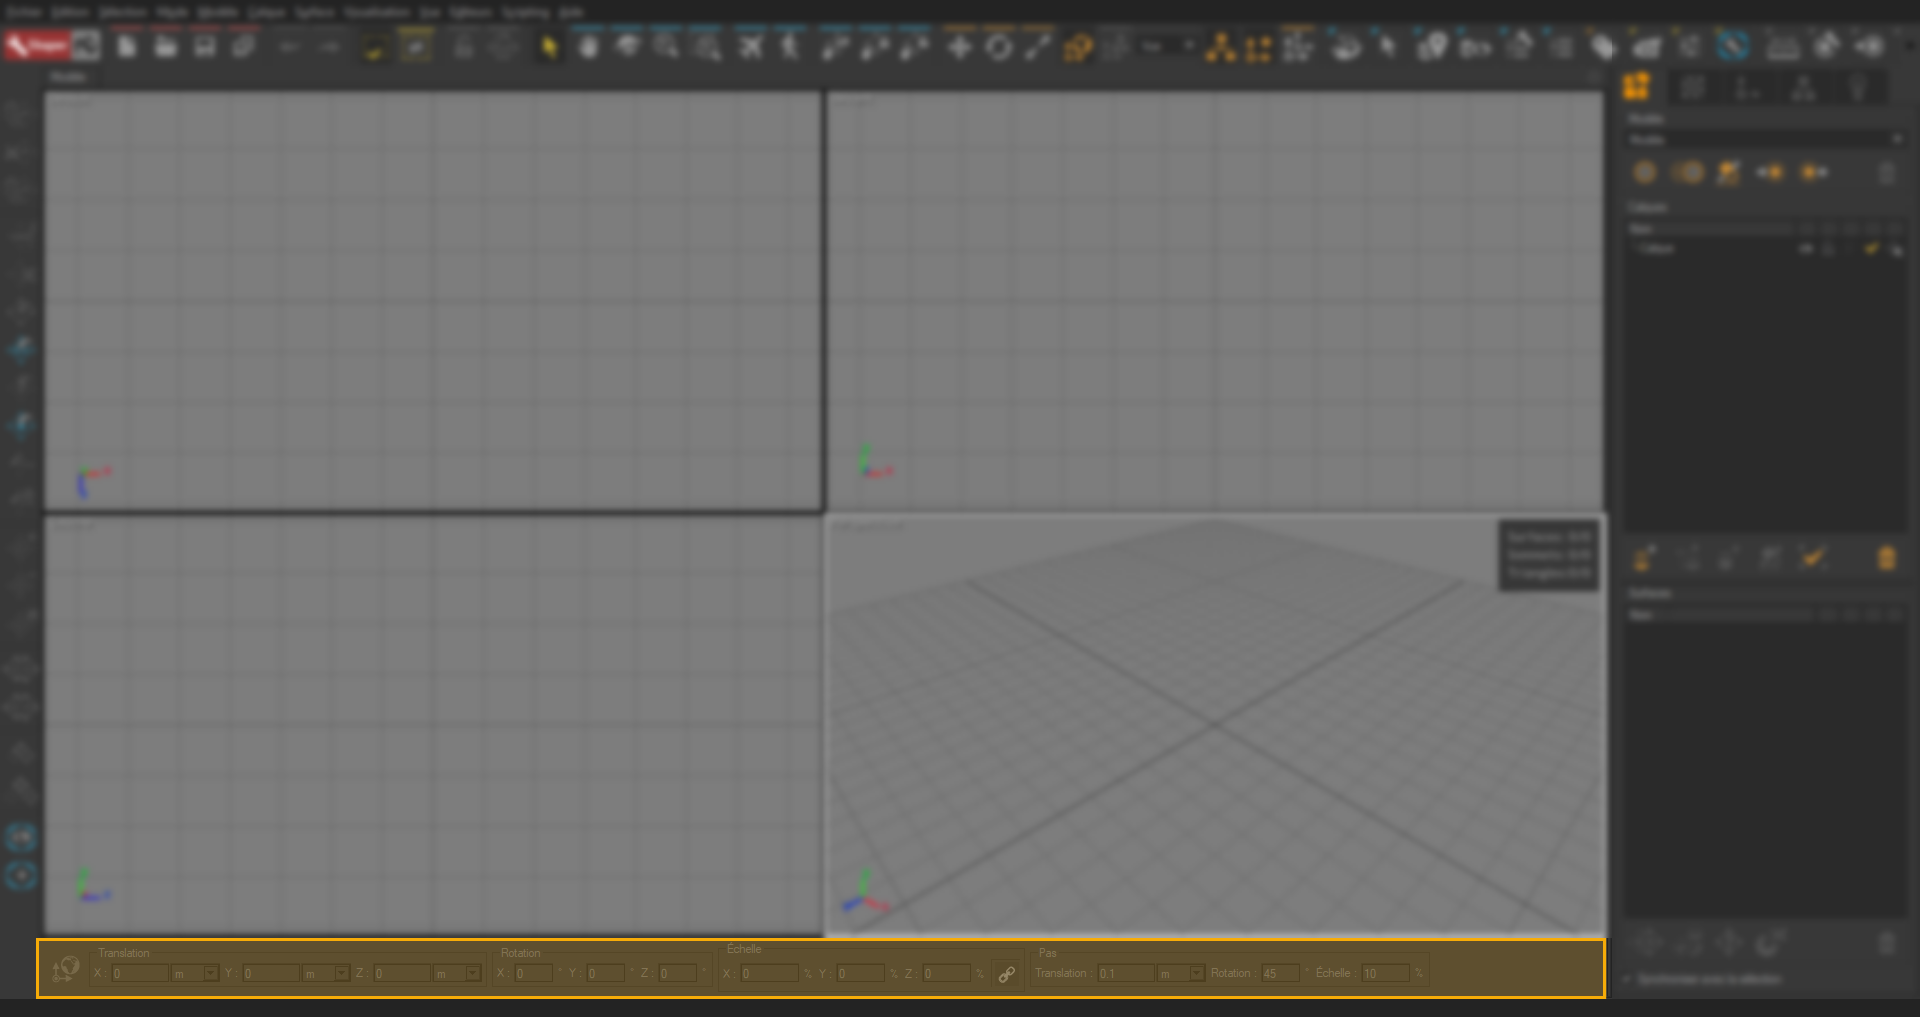Toggle the chain link for uniform scaling

tap(1006, 972)
